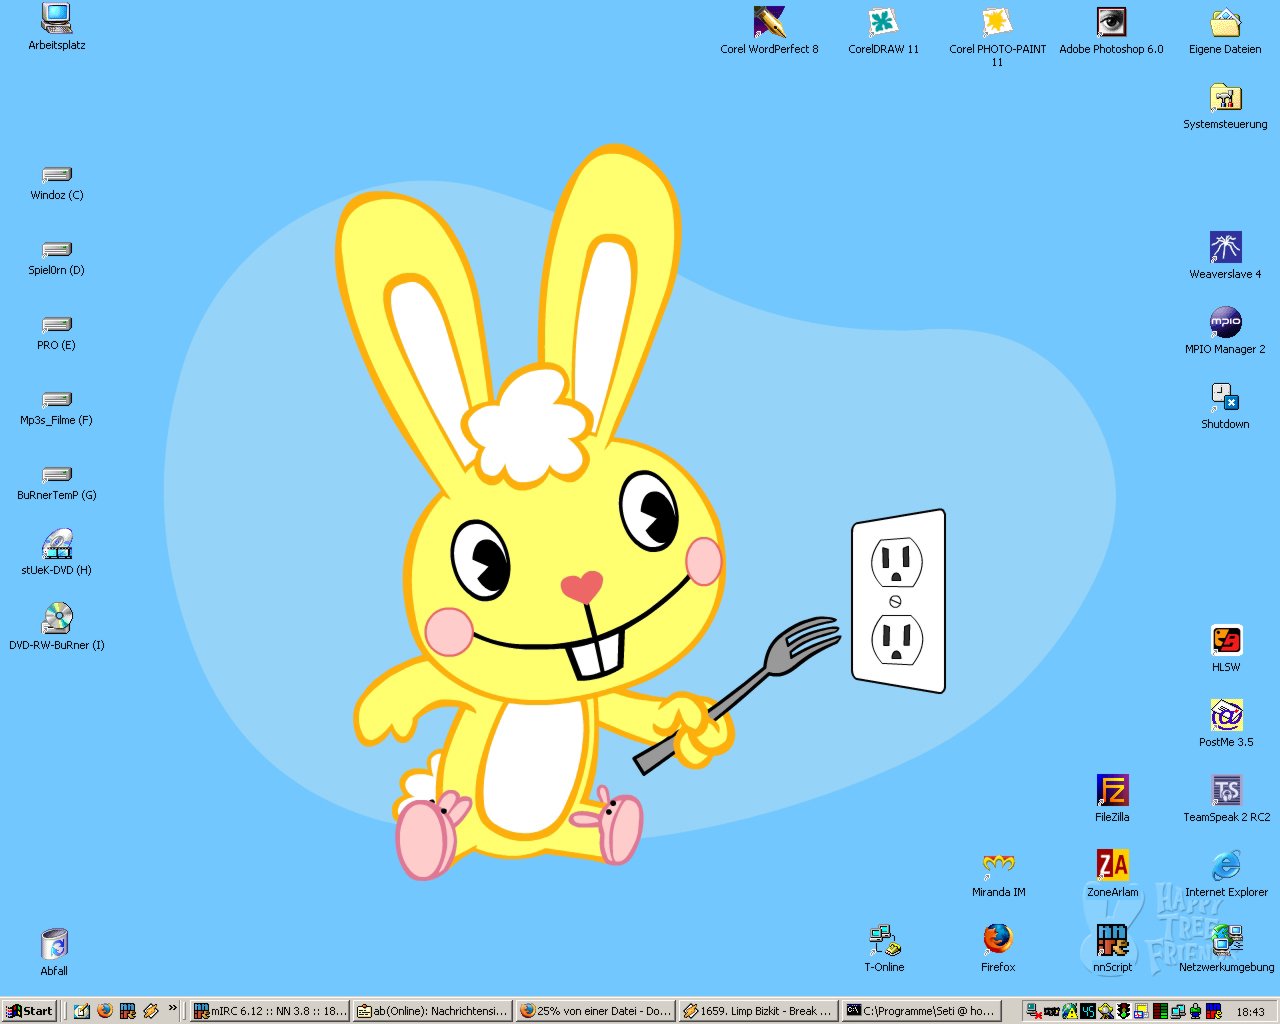The height and width of the screenshot is (1024, 1280).
Task: Click the ZoneAlarm desktop shortcut
Action: coord(1112,866)
